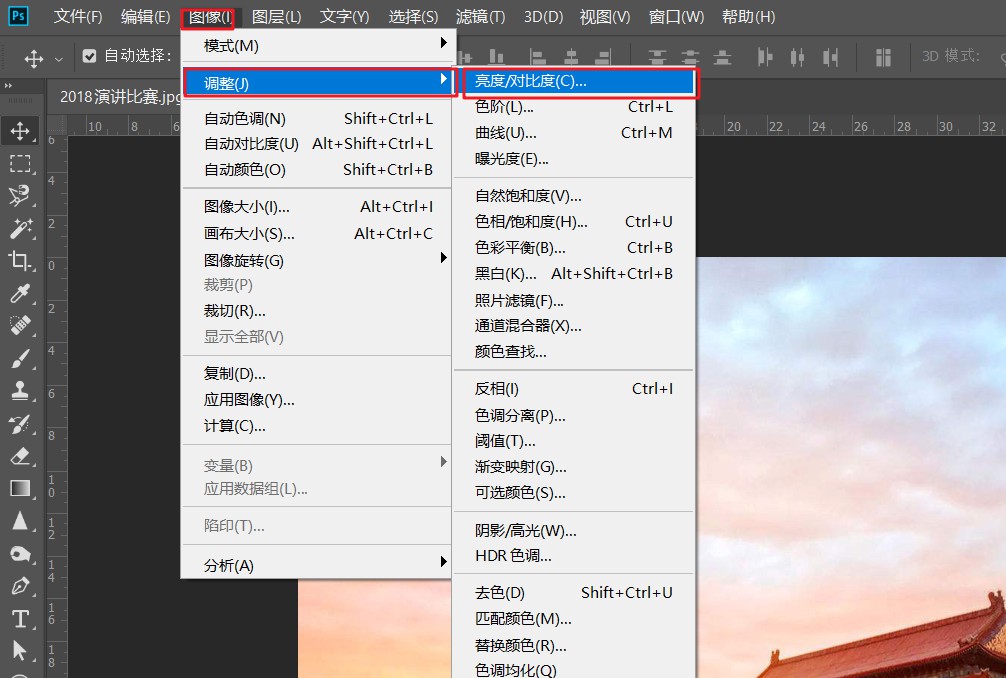The width and height of the screenshot is (1006, 678).
Task: Choose 色相/饱和度(H) adjustment
Action: (574, 222)
